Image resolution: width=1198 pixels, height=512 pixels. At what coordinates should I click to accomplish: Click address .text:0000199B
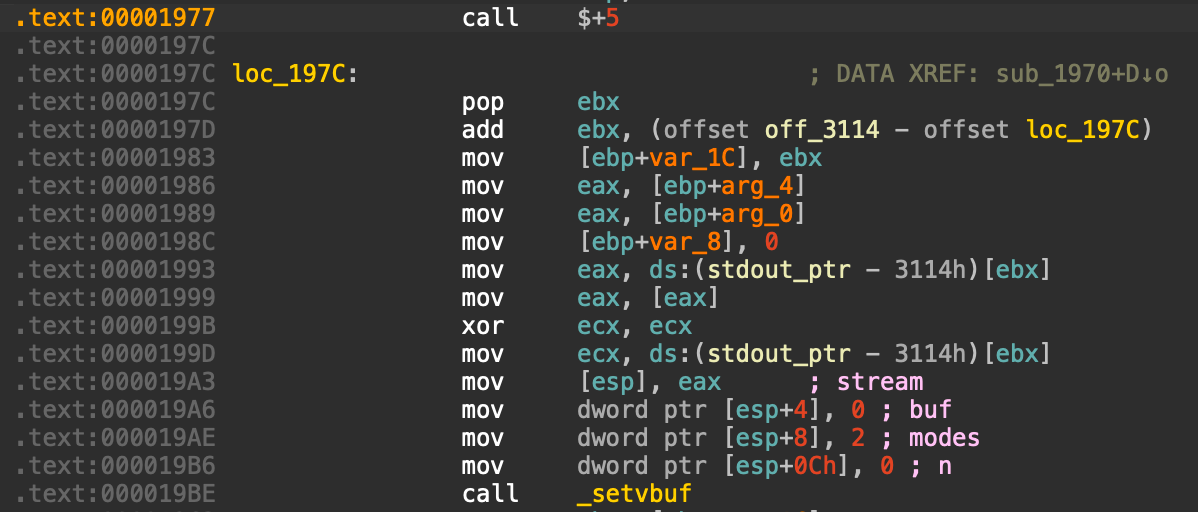tap(115, 326)
